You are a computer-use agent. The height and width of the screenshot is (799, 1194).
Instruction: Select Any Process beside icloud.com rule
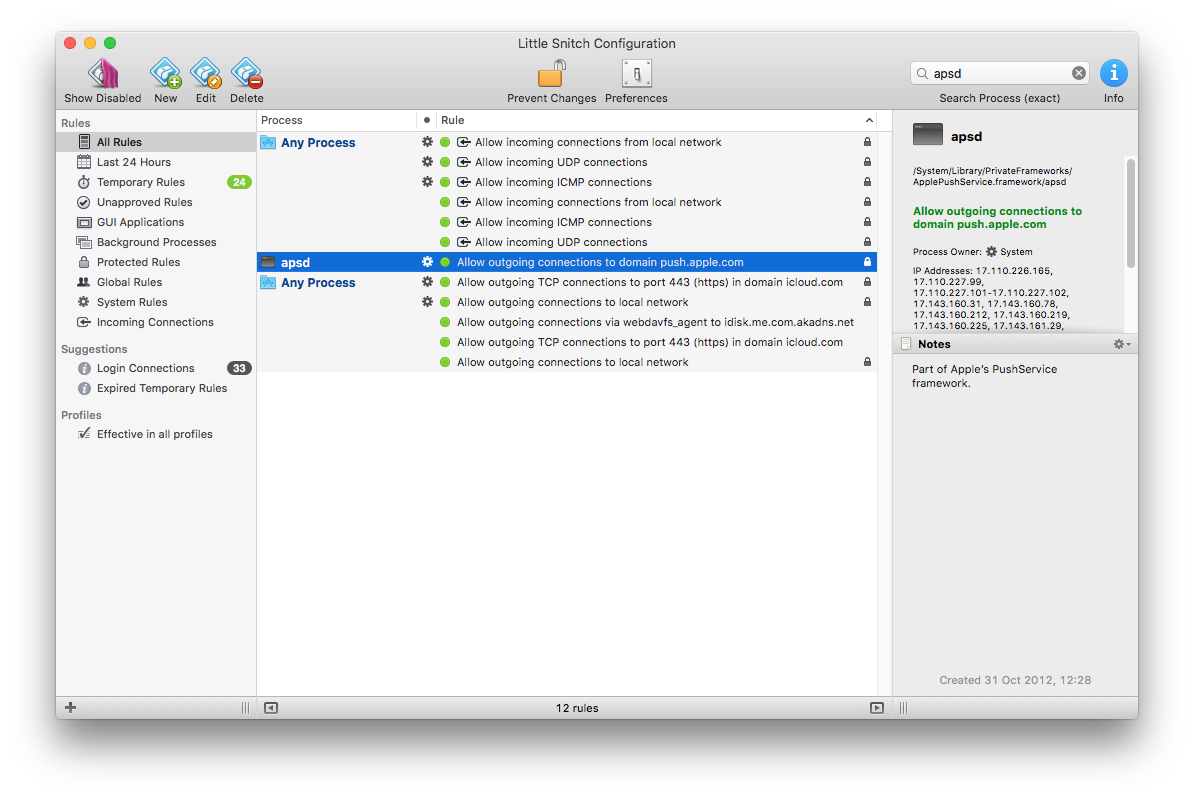tap(318, 283)
